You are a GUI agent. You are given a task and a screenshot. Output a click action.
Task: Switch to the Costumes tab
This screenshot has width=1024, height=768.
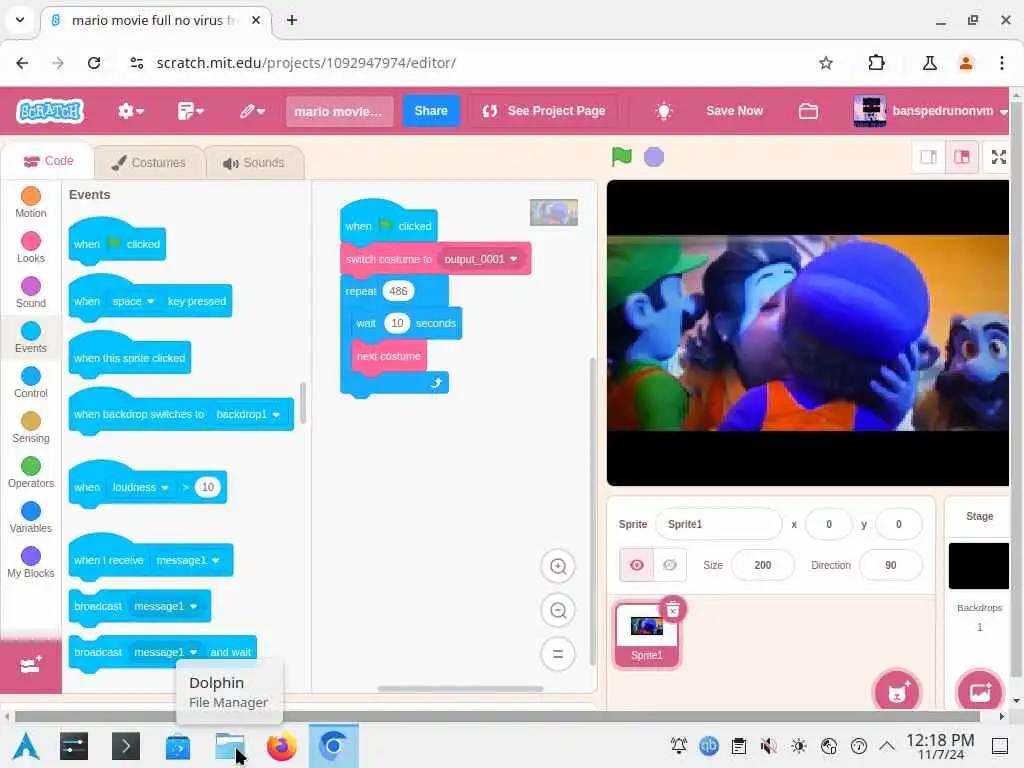coord(149,163)
